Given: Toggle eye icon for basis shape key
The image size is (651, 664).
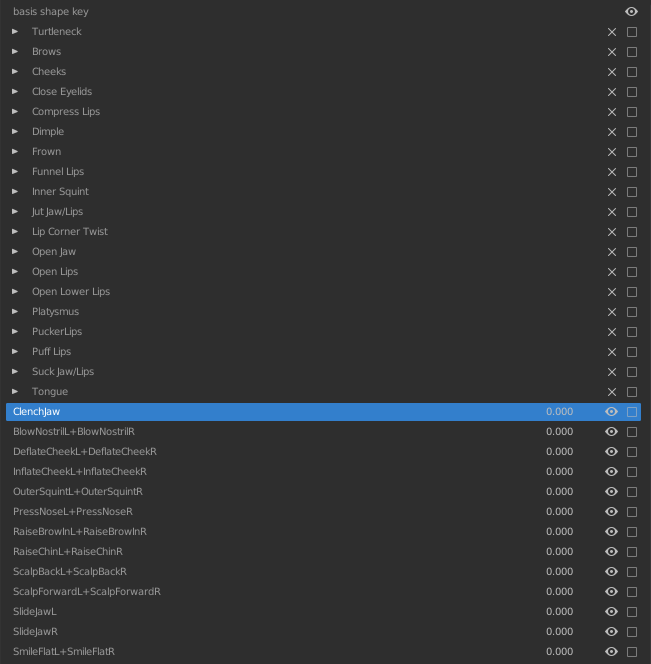Looking at the screenshot, I should point(631,11).
